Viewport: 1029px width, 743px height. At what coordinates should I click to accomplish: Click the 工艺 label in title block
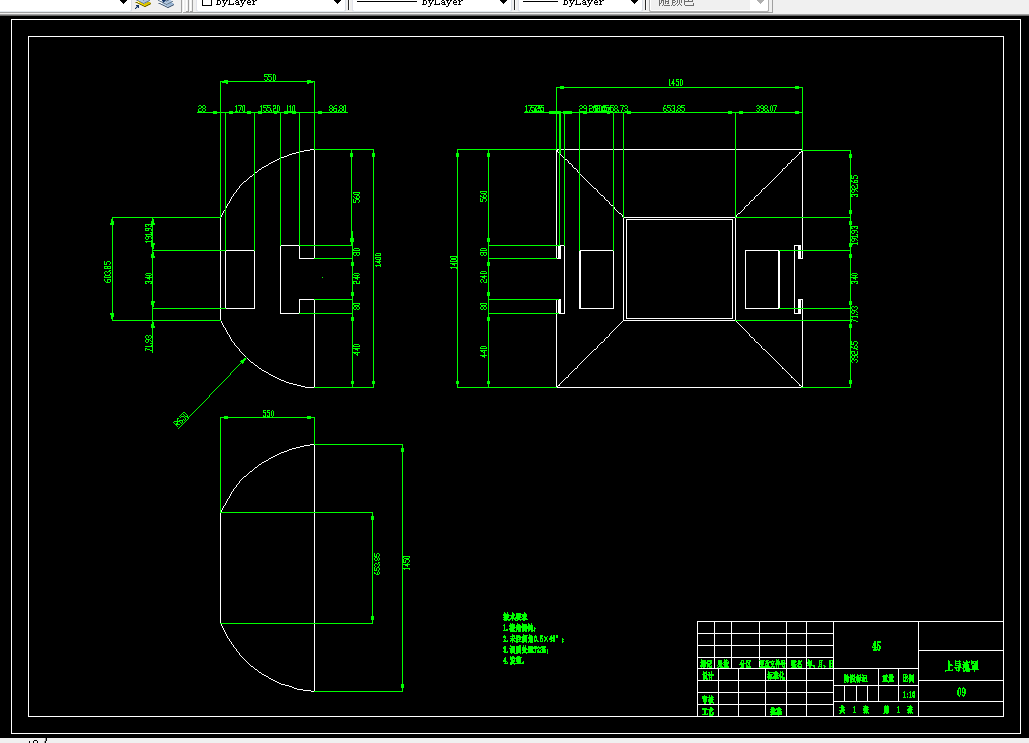pos(707,711)
